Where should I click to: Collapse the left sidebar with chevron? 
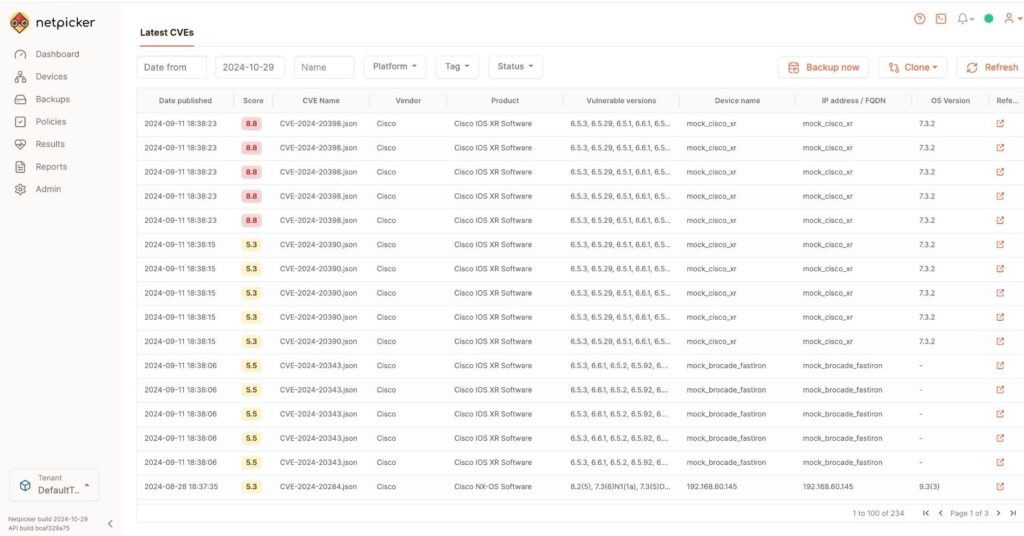coord(110,523)
